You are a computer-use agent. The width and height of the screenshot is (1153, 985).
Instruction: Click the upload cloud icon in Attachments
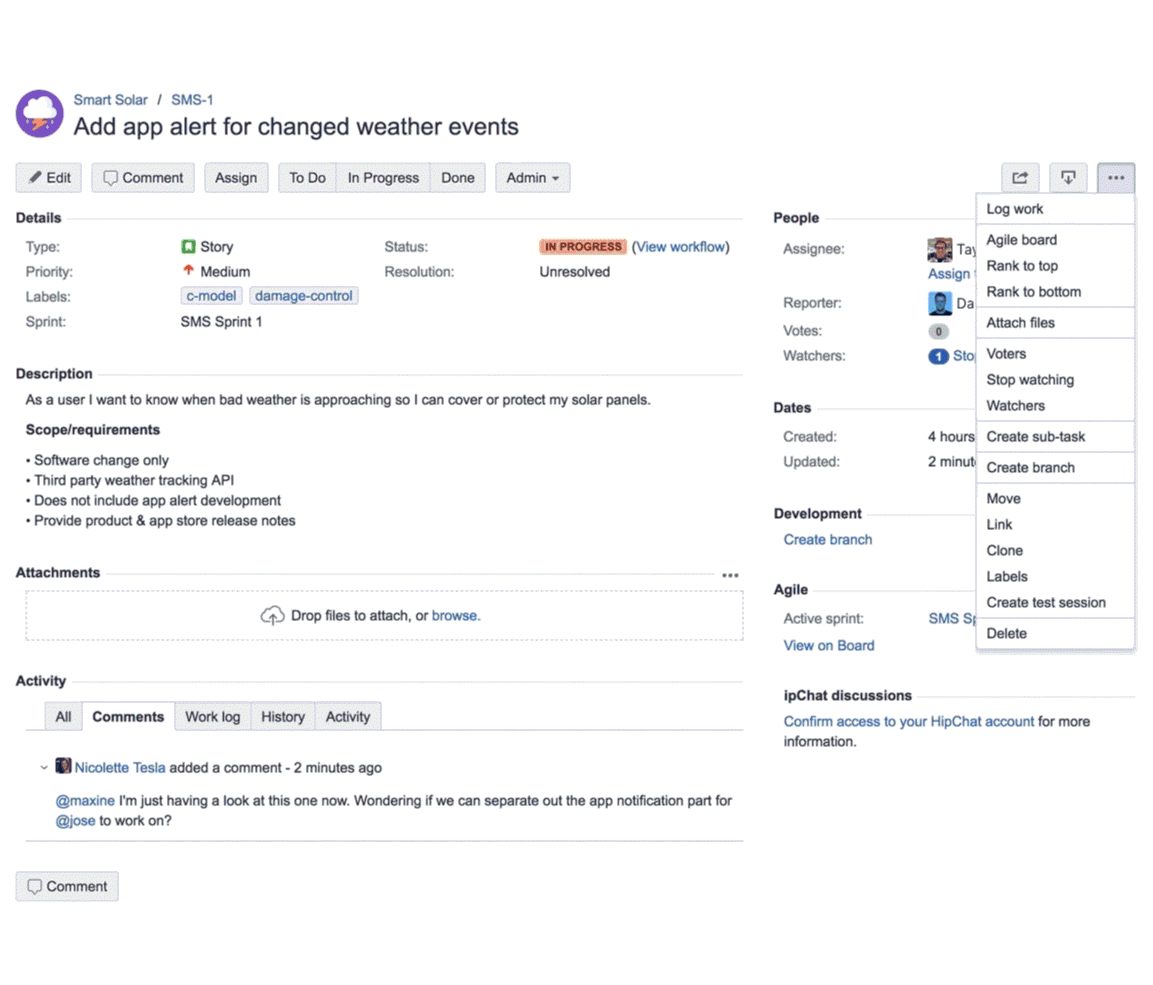coord(271,616)
